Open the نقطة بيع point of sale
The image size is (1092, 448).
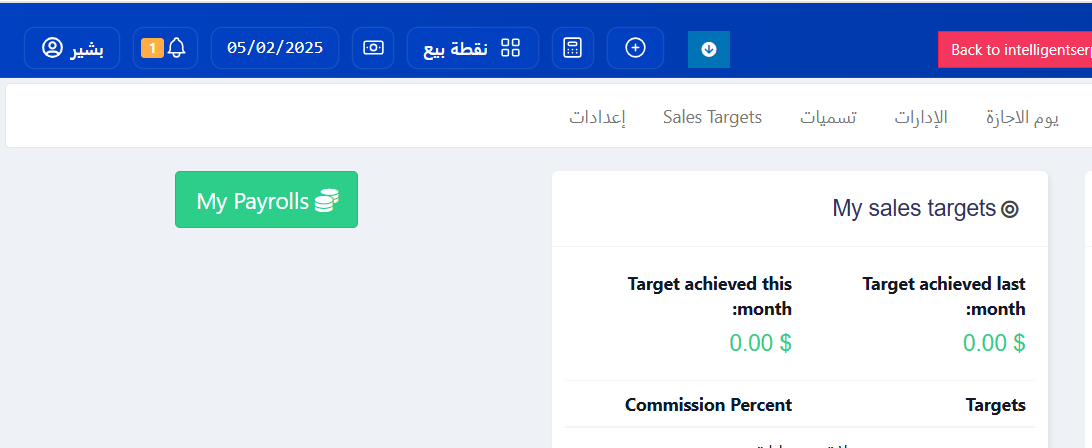[x=456, y=48]
